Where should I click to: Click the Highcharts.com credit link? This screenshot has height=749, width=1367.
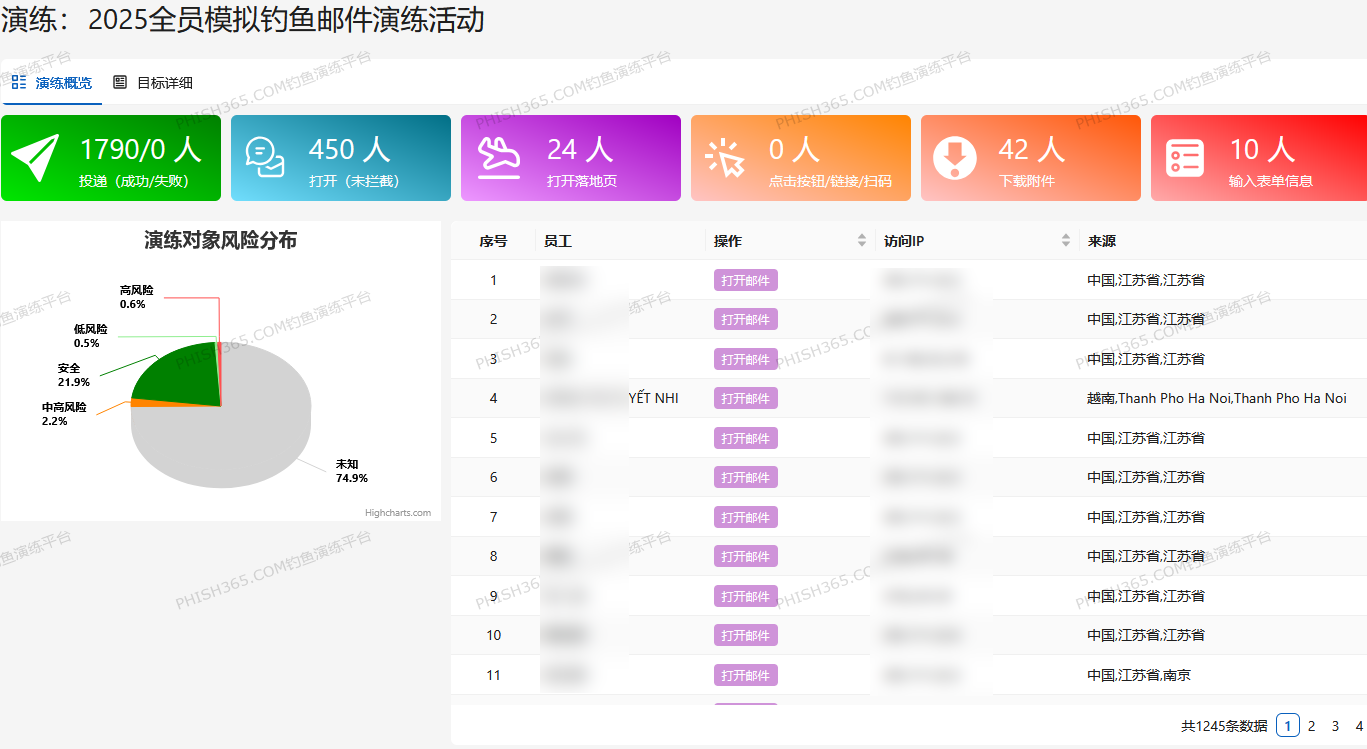(x=397, y=513)
